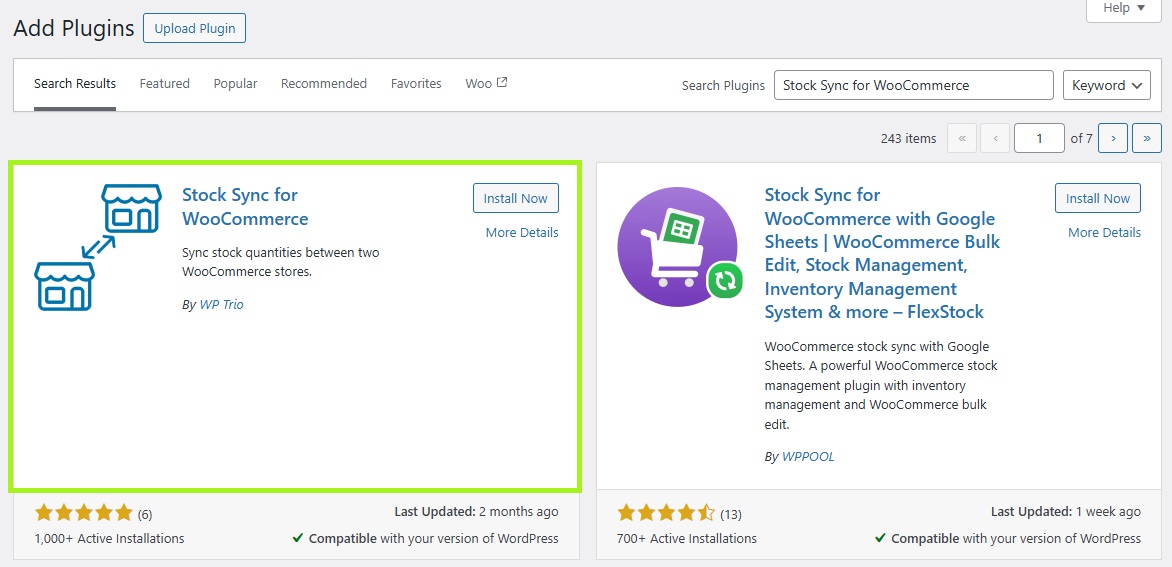
Task: Expand the Keyword search type dropdown
Action: point(1106,85)
